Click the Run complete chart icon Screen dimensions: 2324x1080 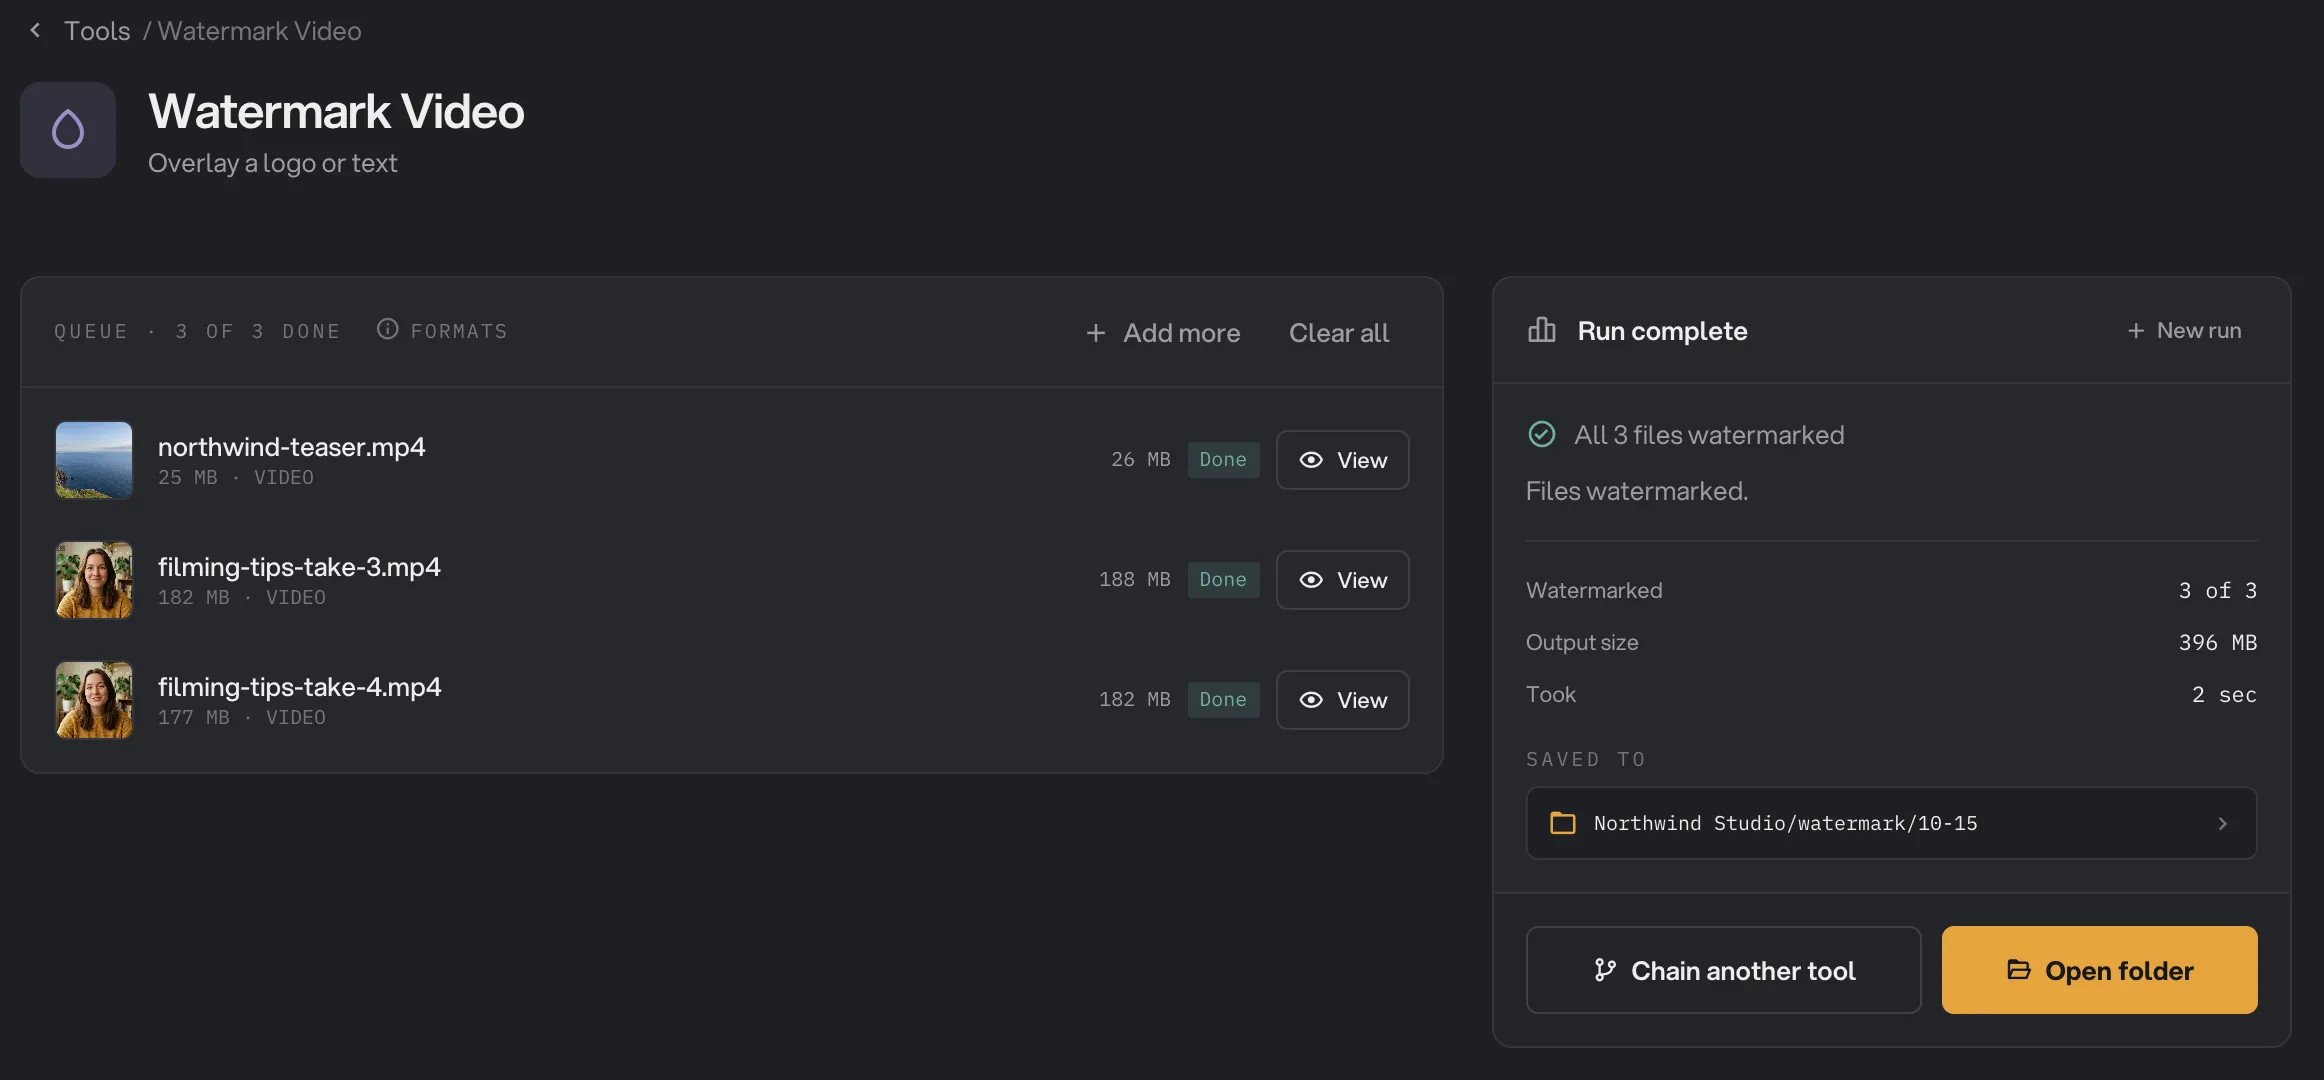pos(1542,330)
